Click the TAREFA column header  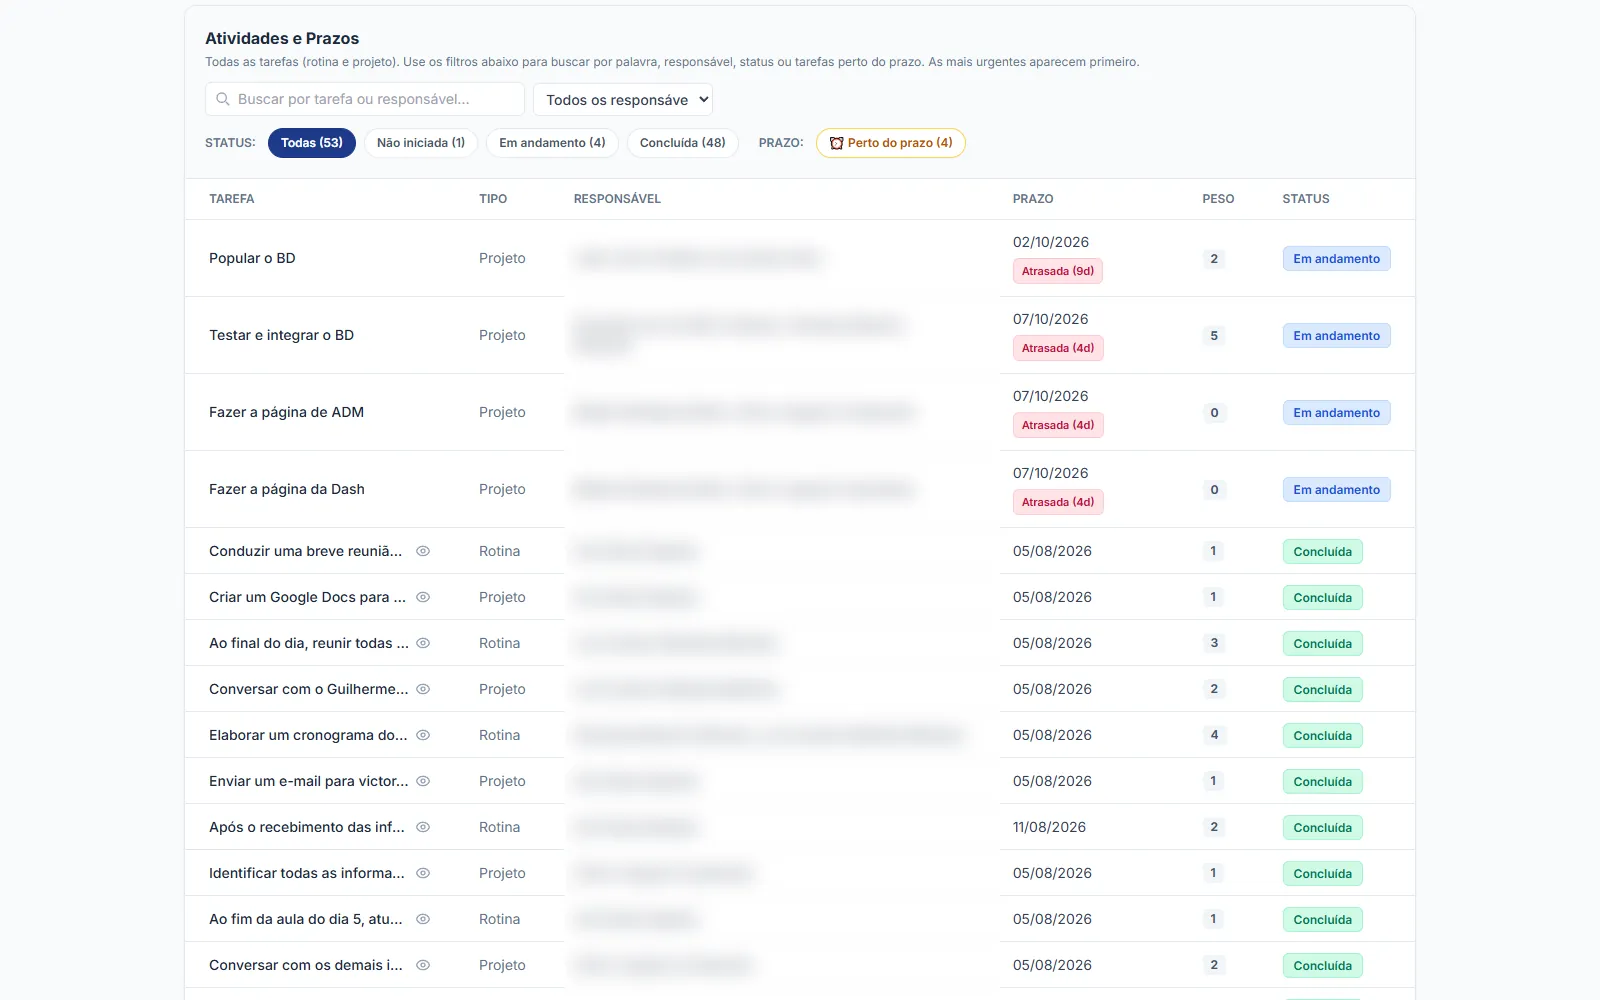point(232,199)
